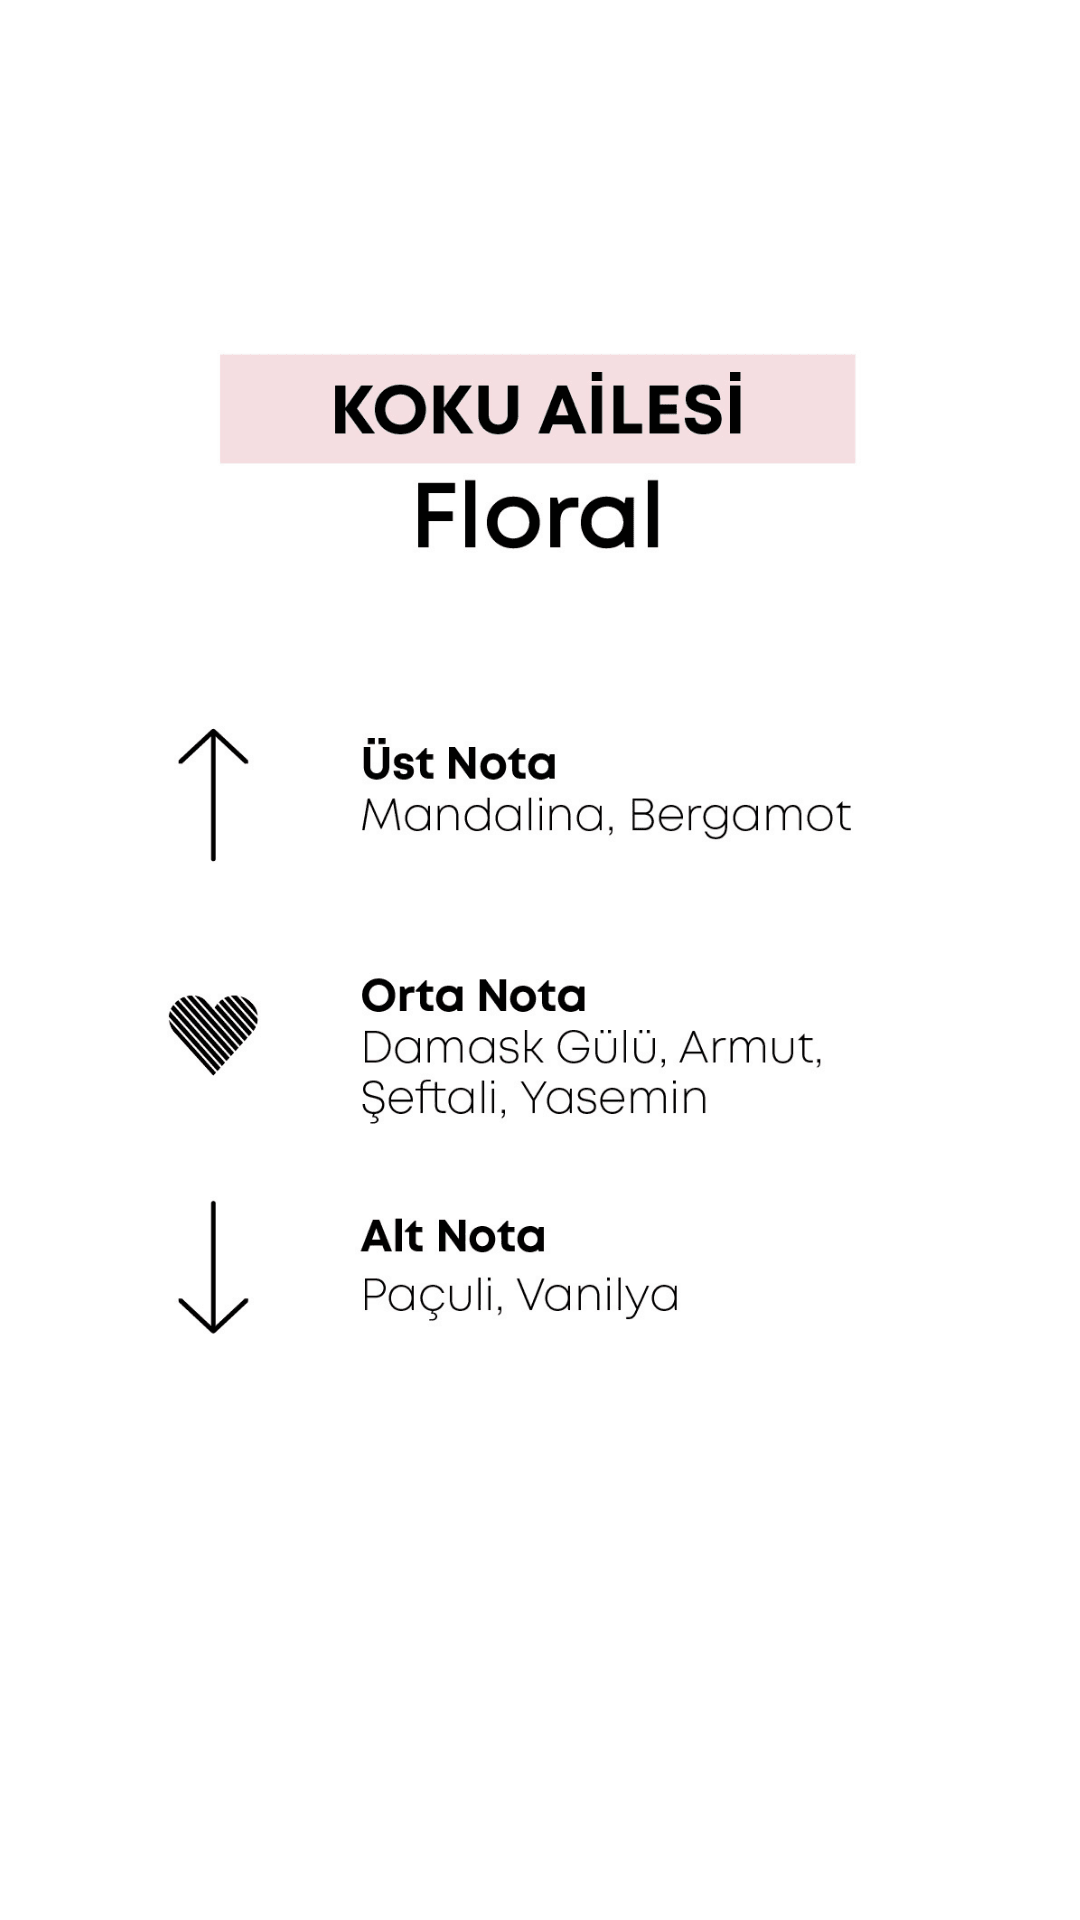Select the Vanilya note
The image size is (1080, 1920).
(598, 1295)
